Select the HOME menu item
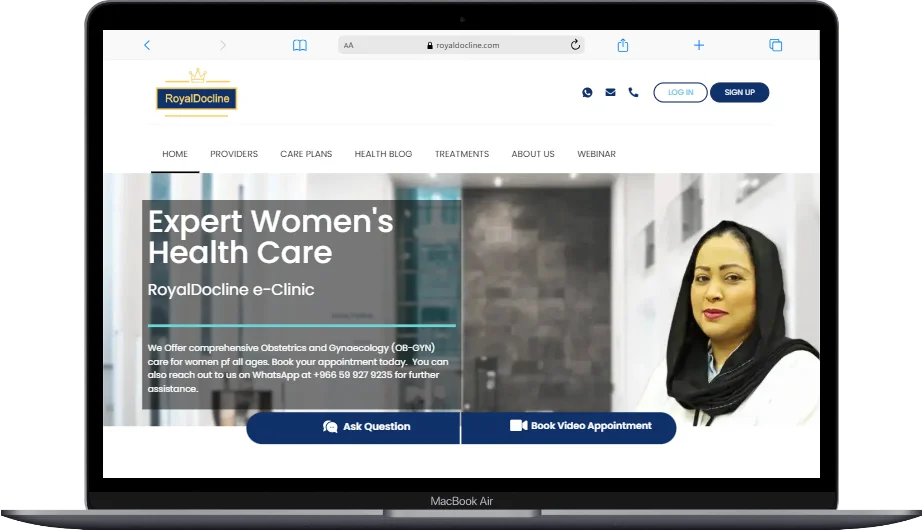 click(x=175, y=154)
